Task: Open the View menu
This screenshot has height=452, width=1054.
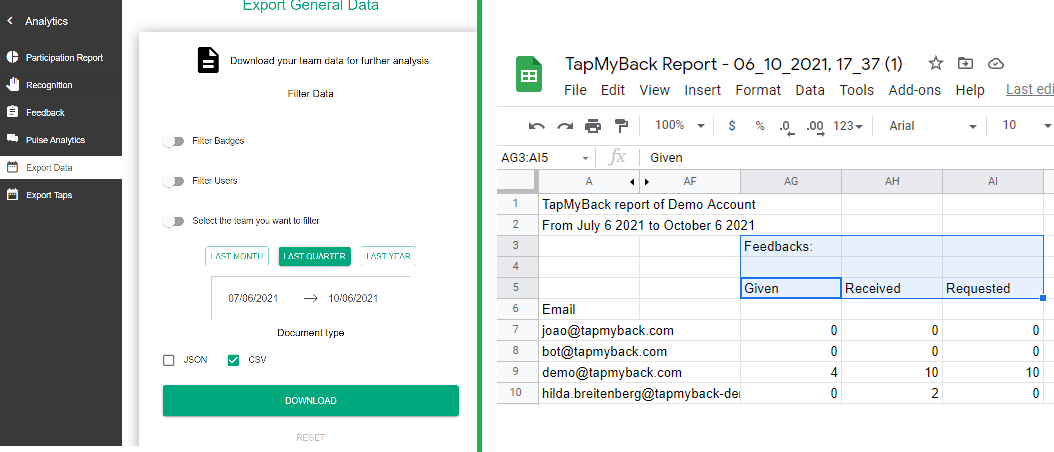Action: (654, 90)
